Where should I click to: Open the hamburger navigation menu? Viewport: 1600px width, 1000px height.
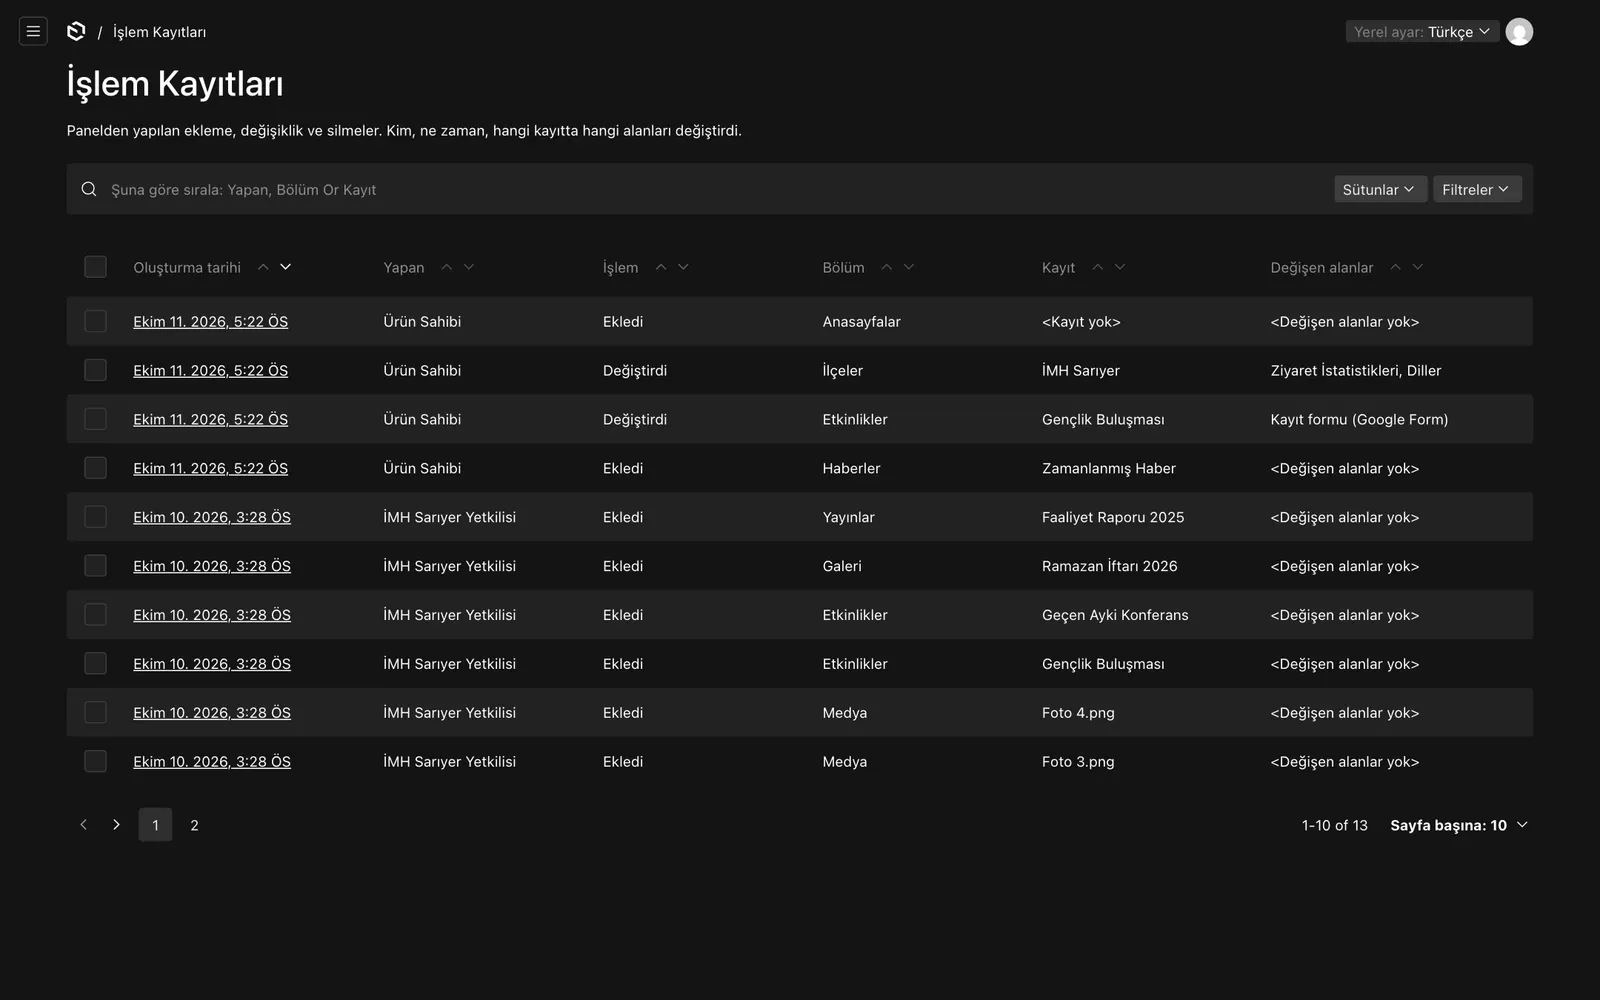tap(33, 31)
